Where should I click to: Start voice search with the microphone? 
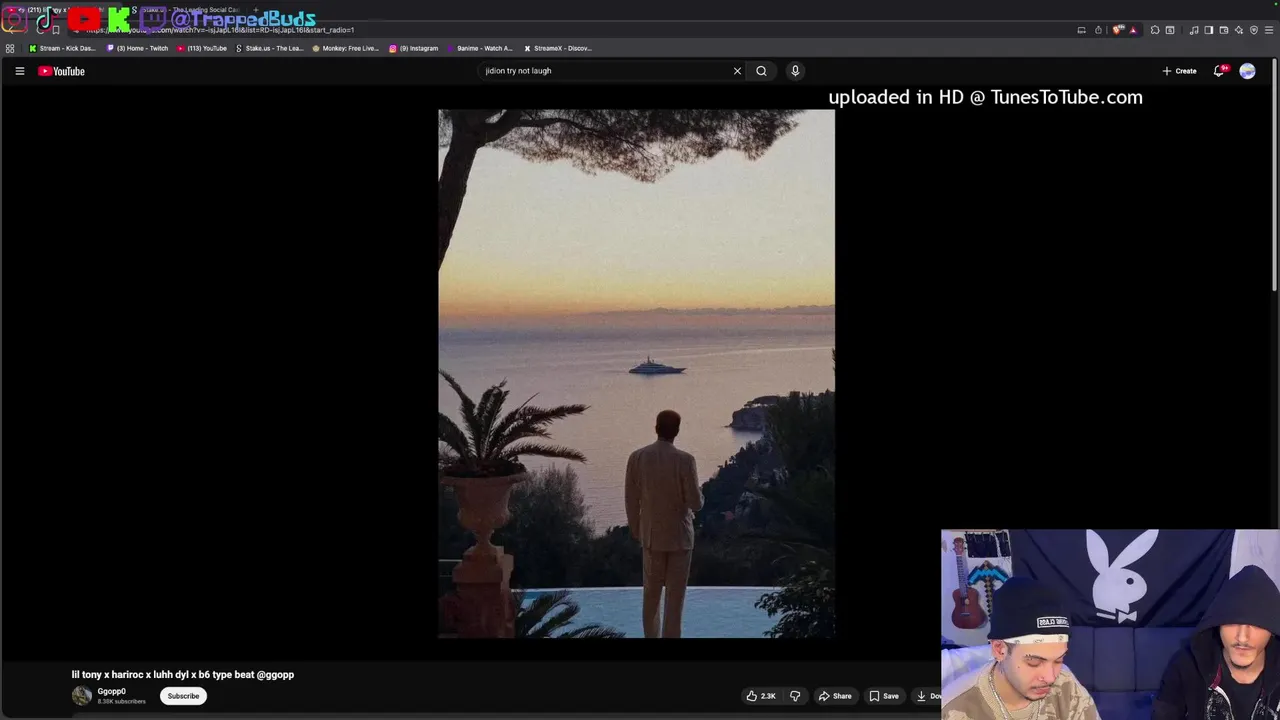pyautogui.click(x=795, y=71)
